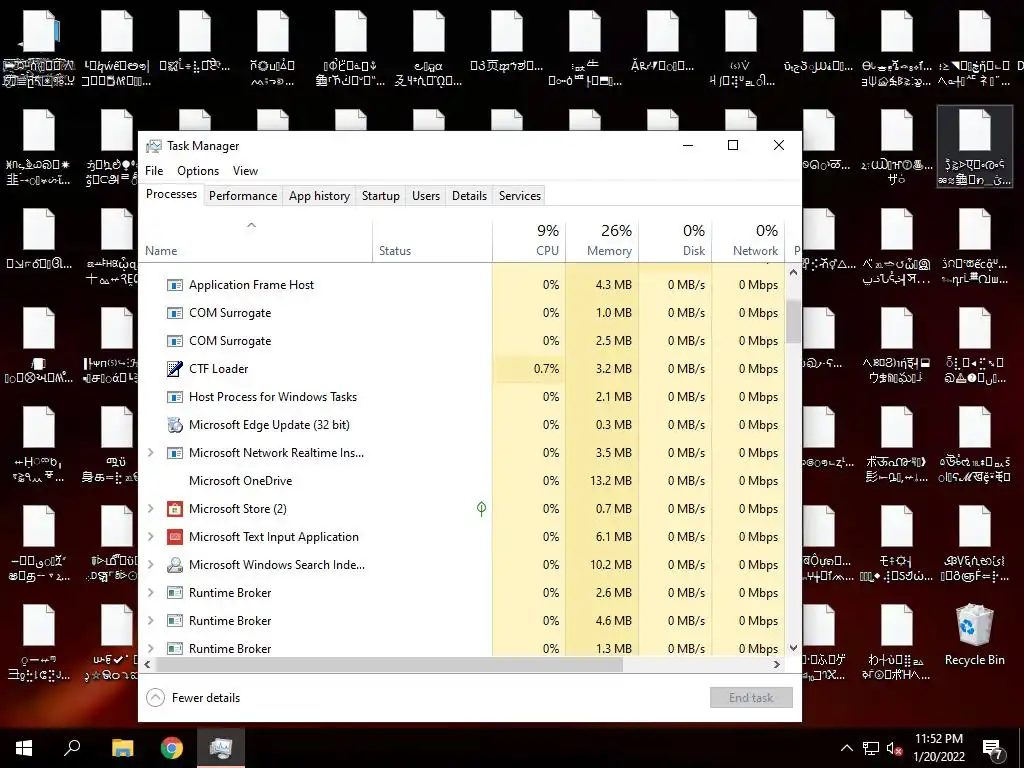This screenshot has width=1024, height=768.
Task: Select the CTF Loader 0.7% CPU cell
Action: click(529, 369)
